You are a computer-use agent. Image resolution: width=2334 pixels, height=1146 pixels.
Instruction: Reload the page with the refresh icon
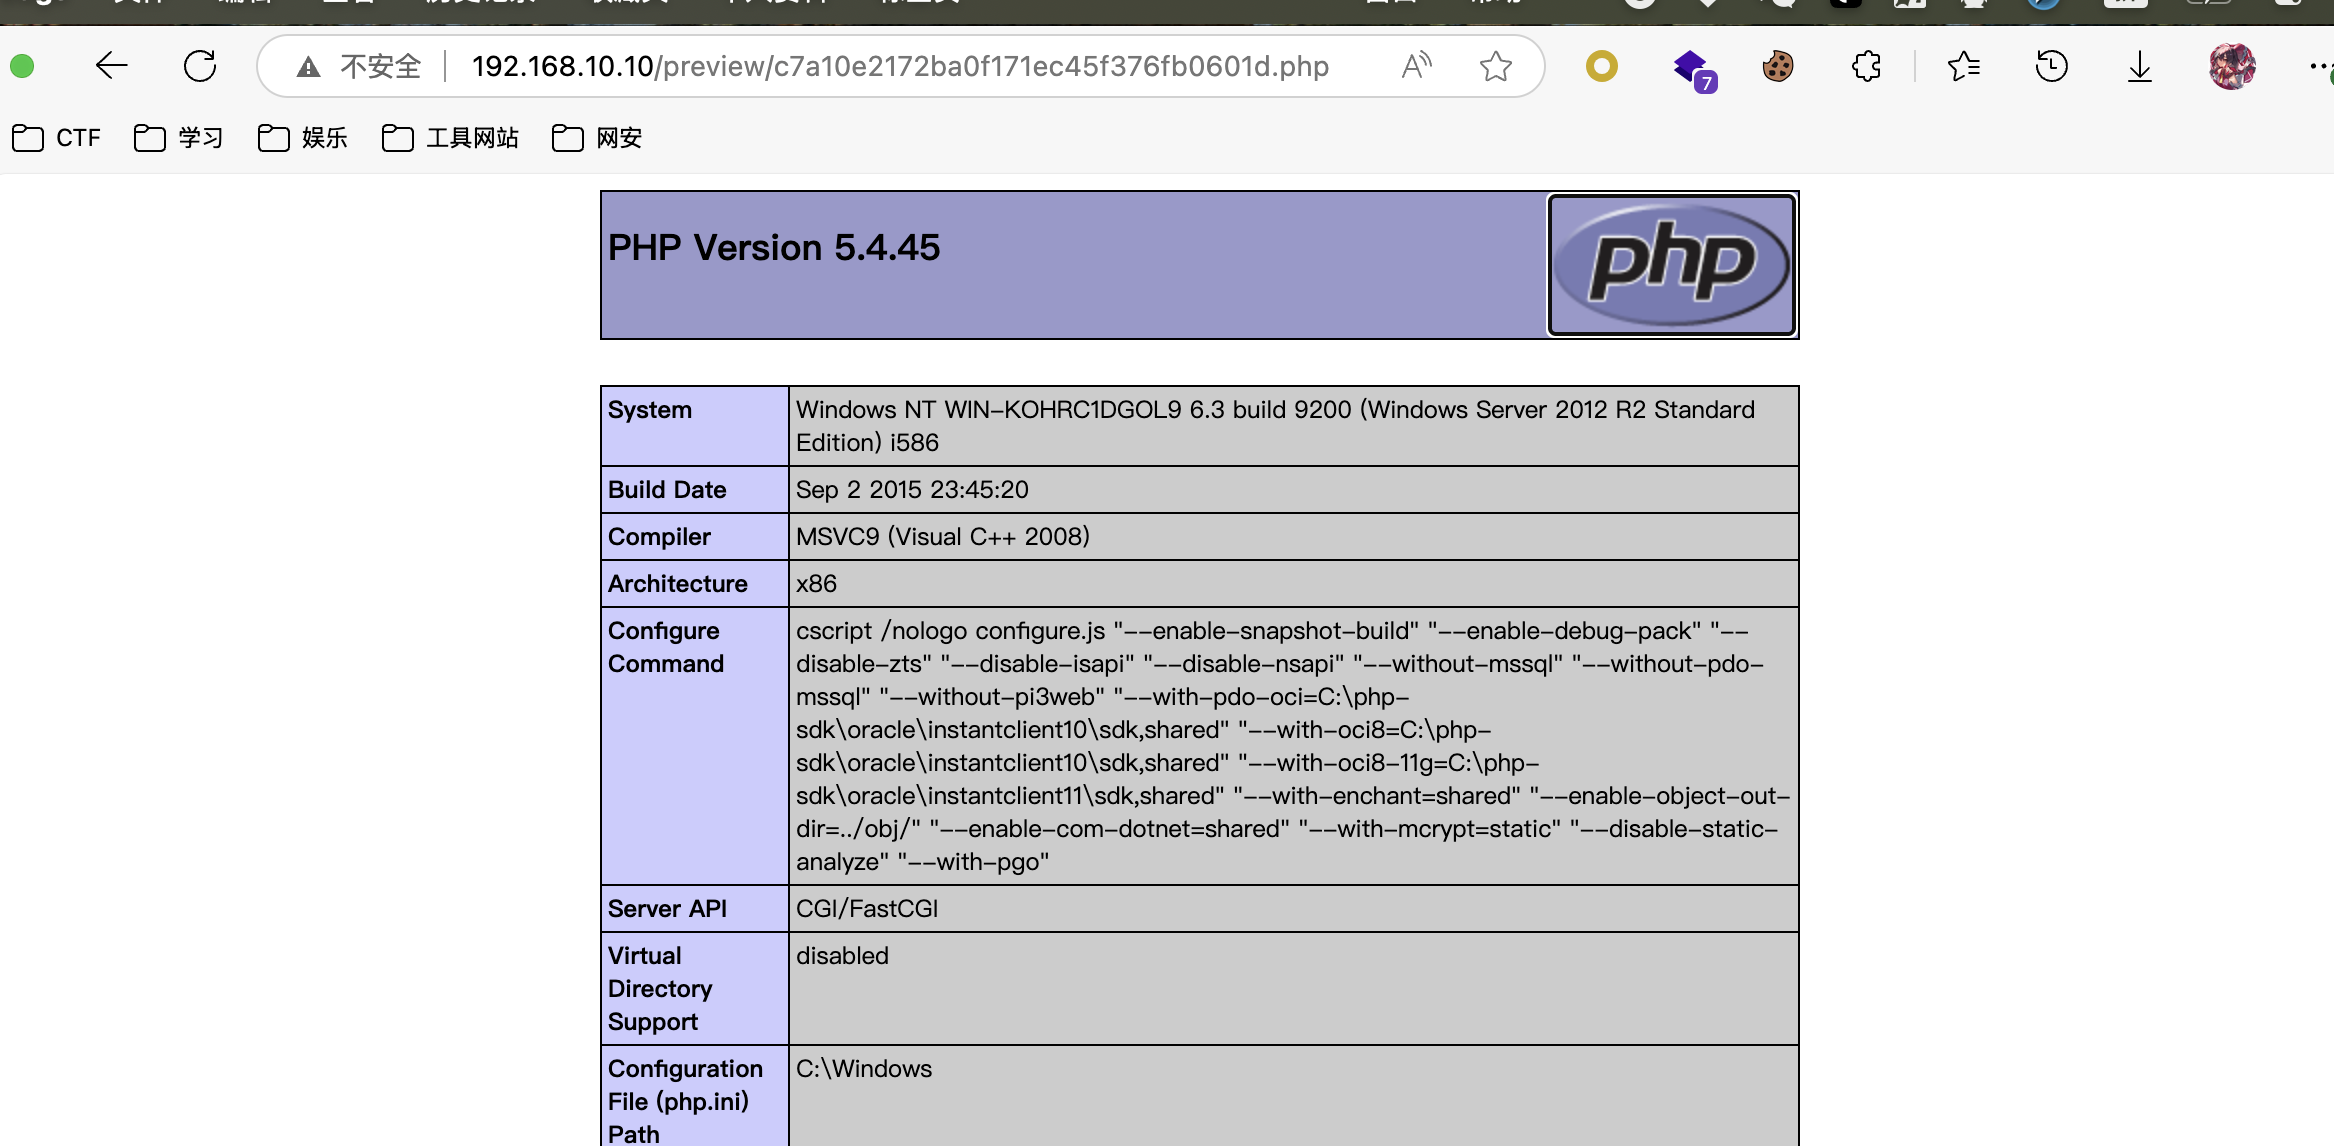(x=200, y=67)
